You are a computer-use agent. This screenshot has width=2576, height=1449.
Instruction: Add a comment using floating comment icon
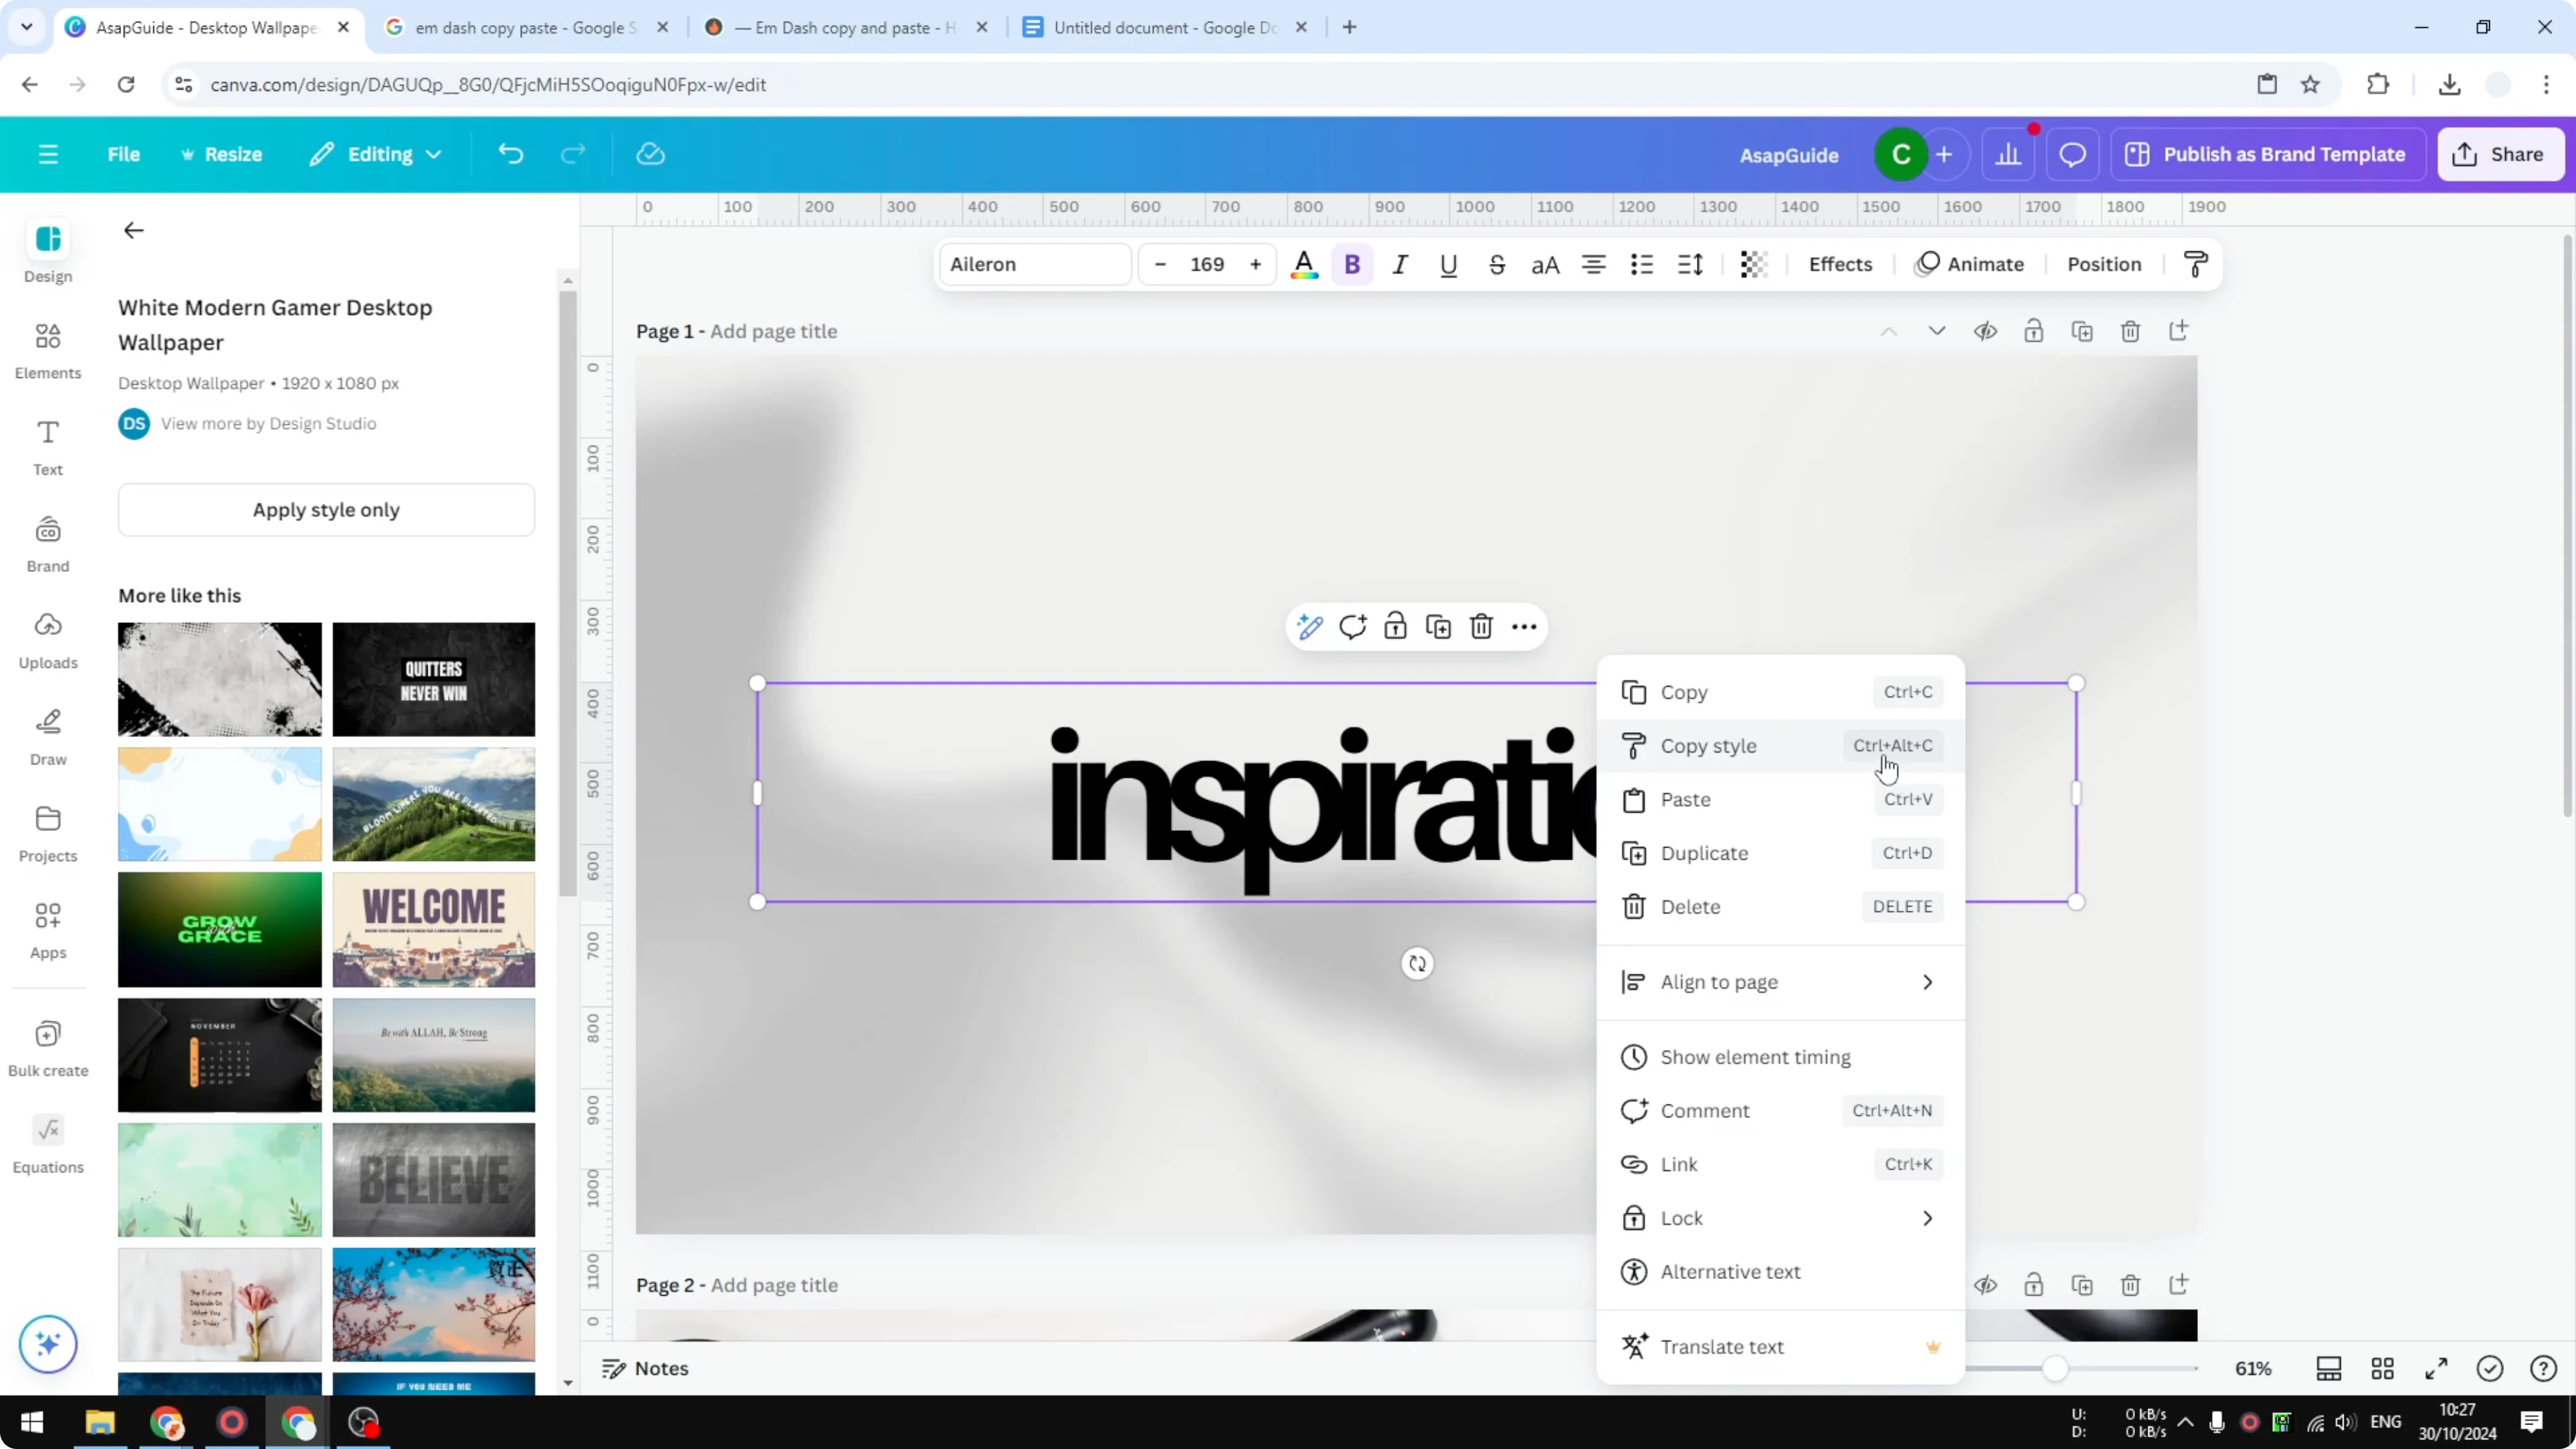click(1352, 626)
